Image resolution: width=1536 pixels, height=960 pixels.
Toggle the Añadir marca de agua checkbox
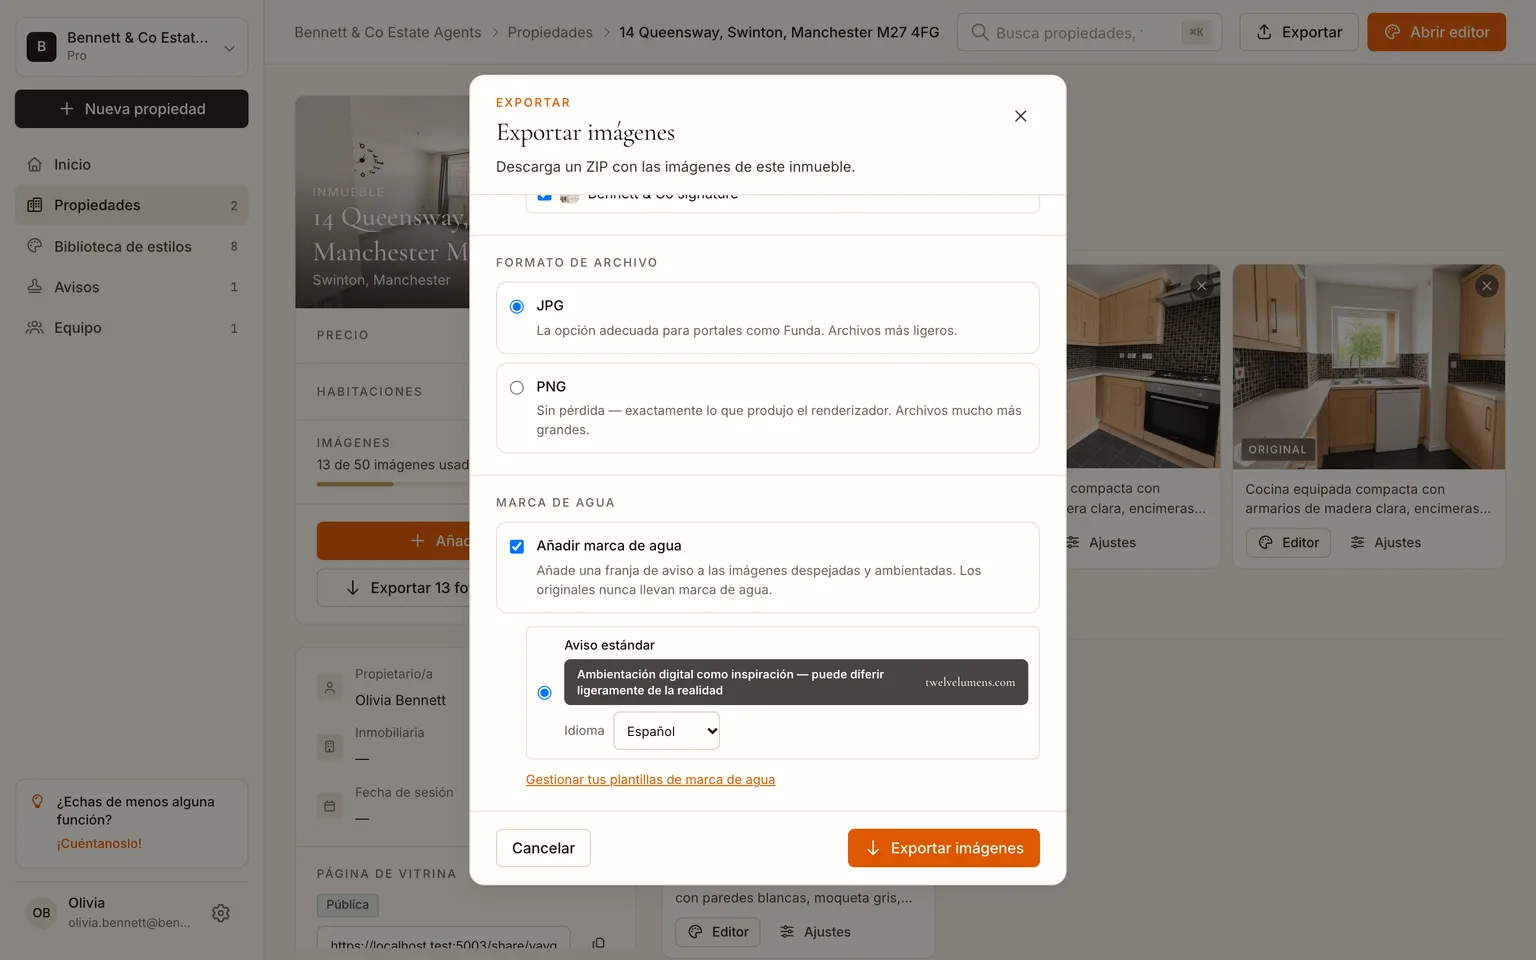click(517, 547)
